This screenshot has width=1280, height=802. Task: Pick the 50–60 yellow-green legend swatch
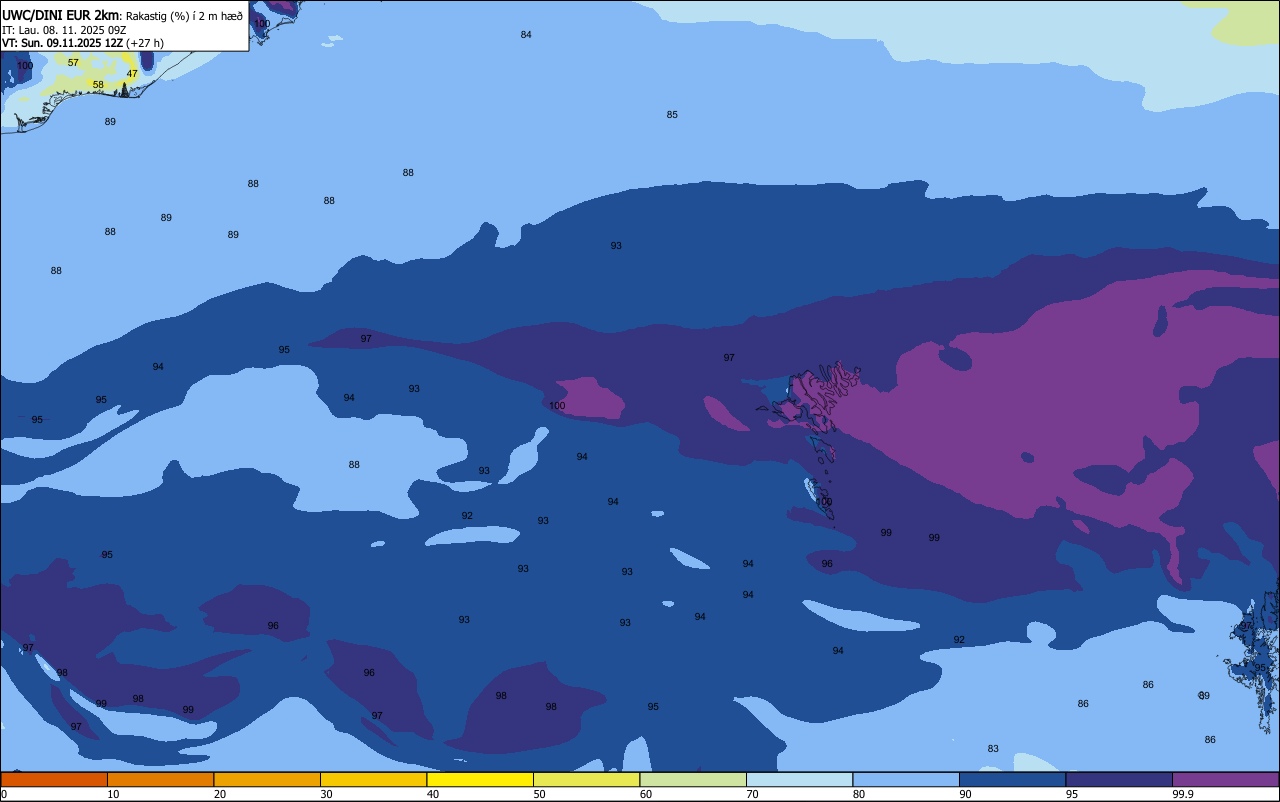pos(586,779)
